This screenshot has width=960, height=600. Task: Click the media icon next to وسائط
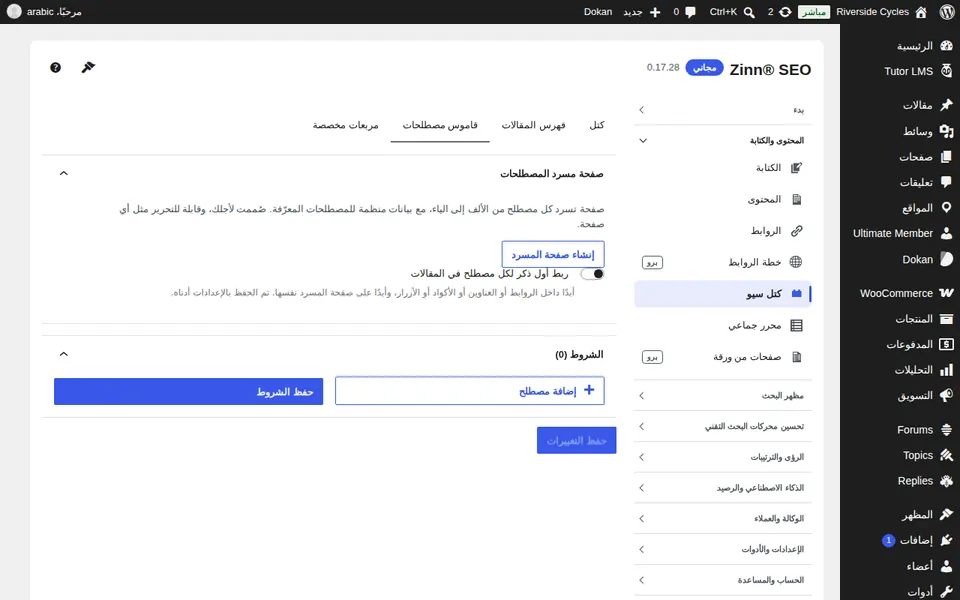tap(947, 131)
